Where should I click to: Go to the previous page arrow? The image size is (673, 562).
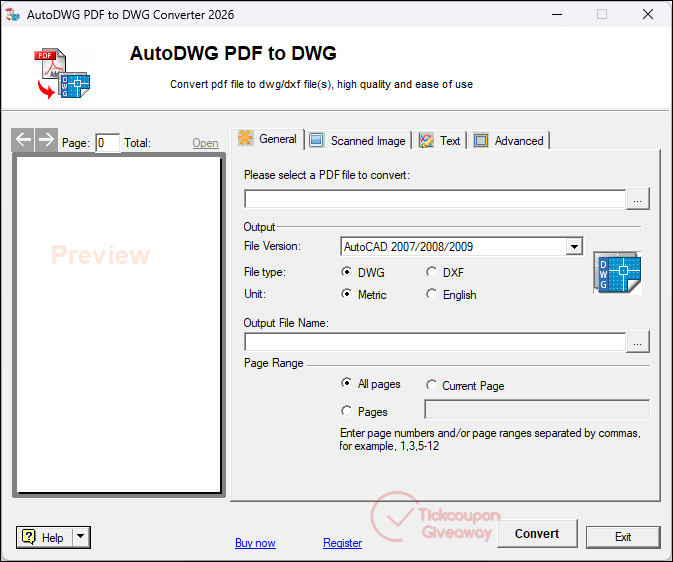click(x=23, y=140)
